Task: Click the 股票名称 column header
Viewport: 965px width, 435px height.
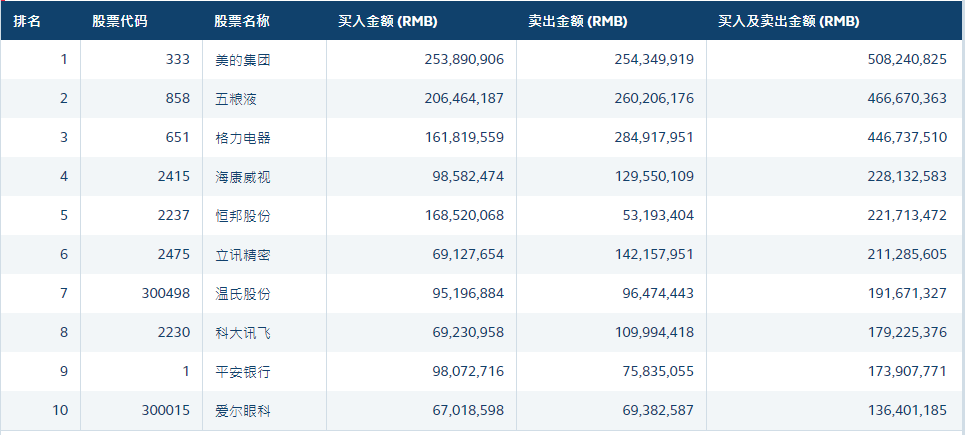Action: [x=242, y=21]
